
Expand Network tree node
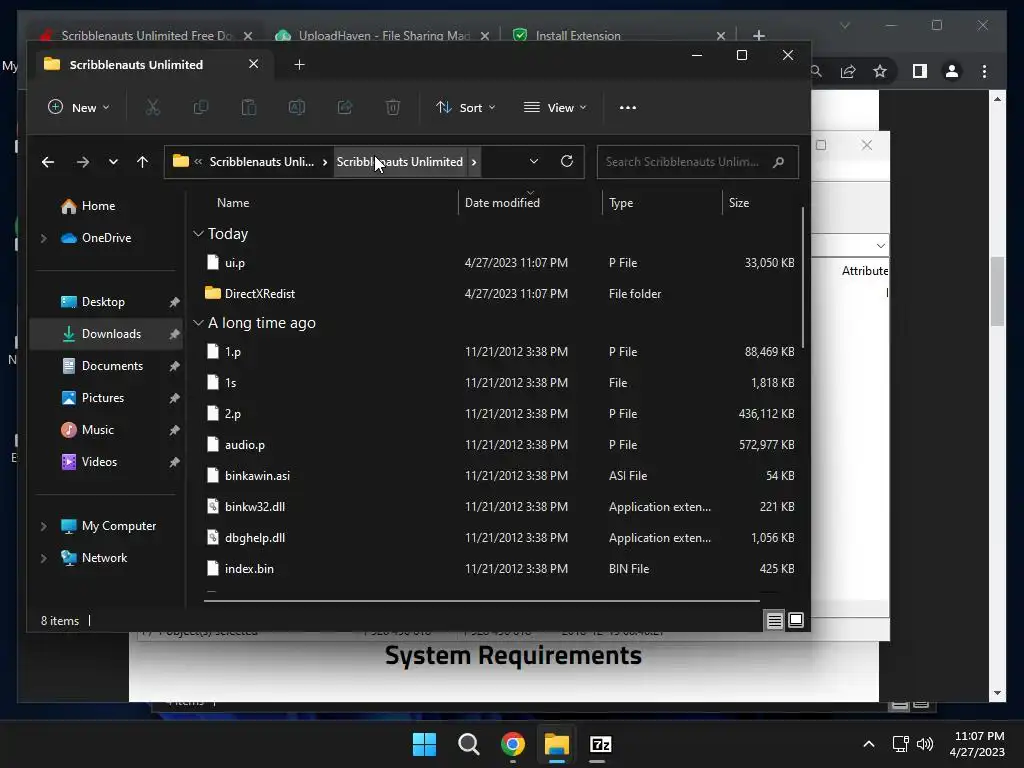43,558
